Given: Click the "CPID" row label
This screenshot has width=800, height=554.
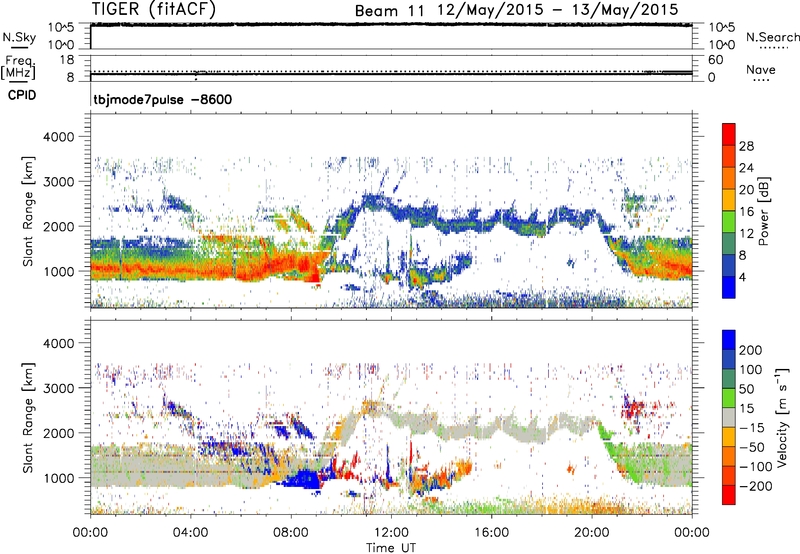Looking at the screenshot, I should pos(22,95).
